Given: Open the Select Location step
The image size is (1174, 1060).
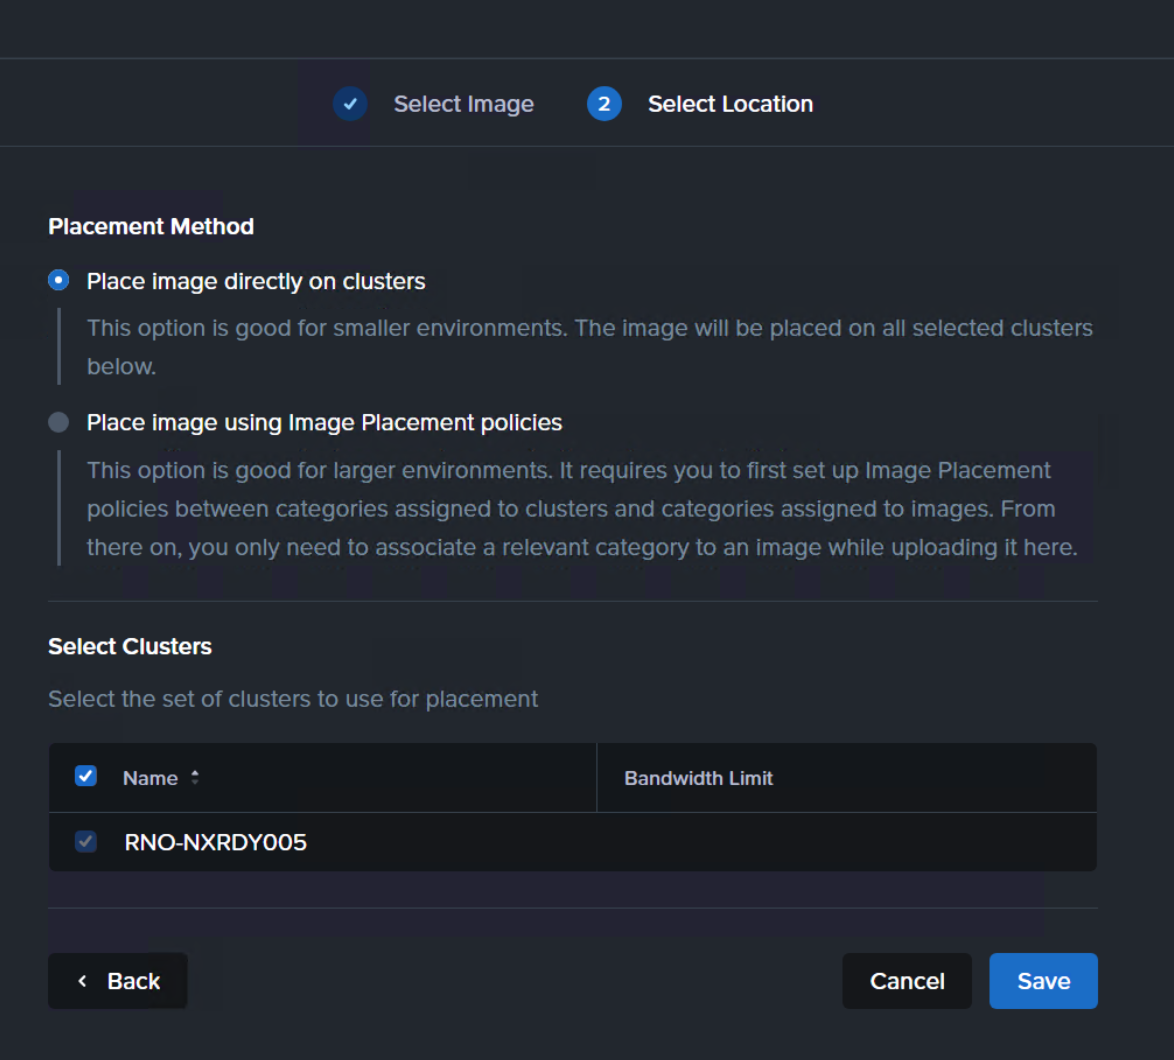Looking at the screenshot, I should coord(730,104).
